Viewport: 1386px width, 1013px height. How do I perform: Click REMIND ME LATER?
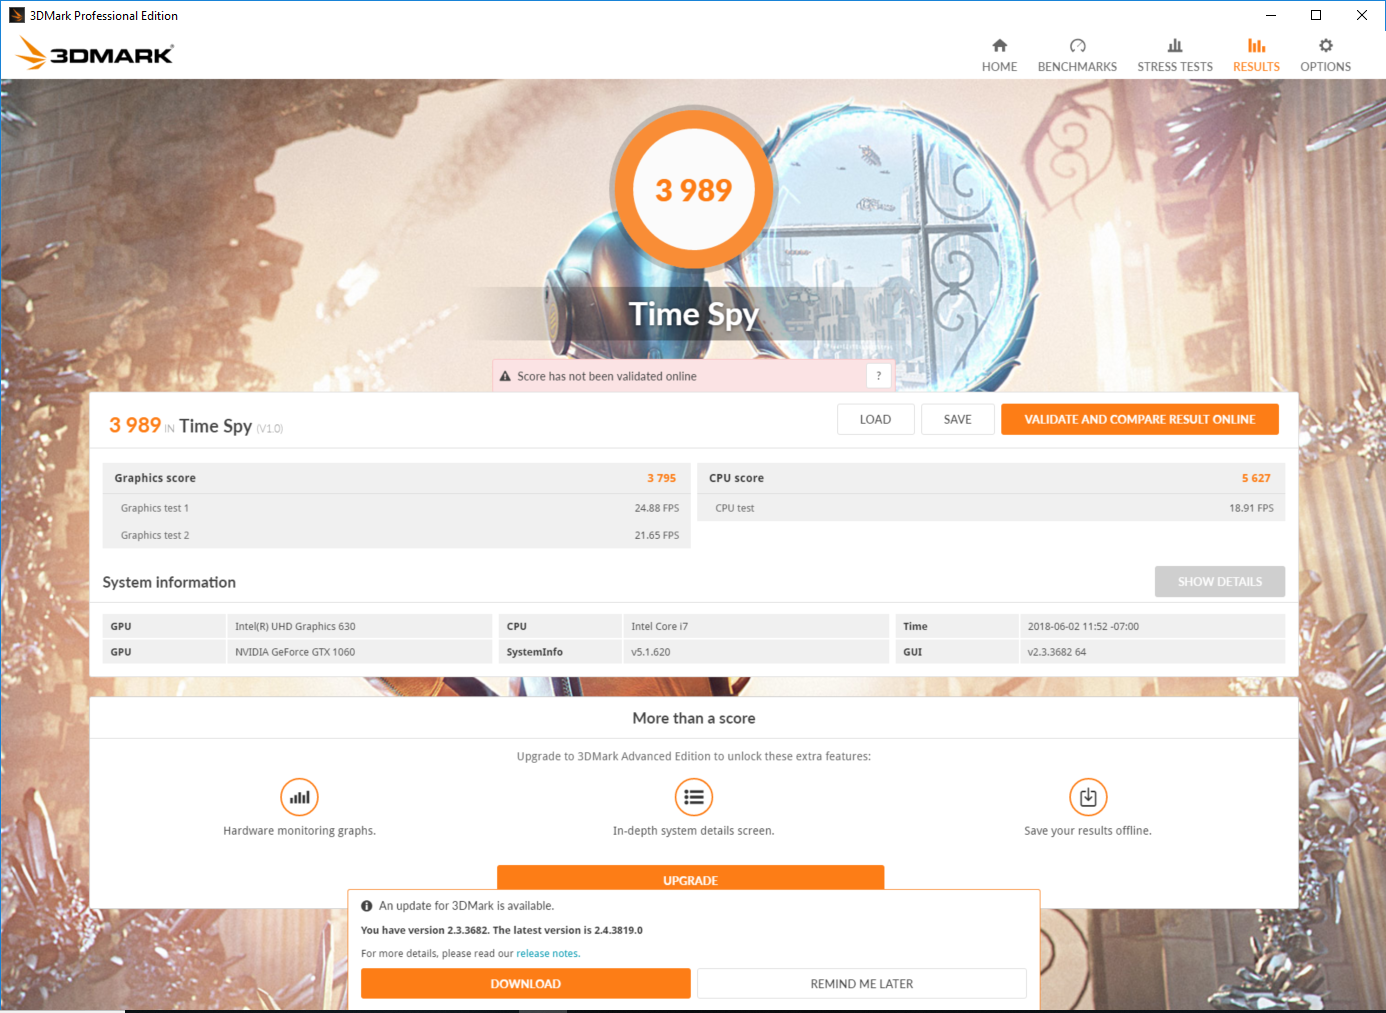(861, 983)
